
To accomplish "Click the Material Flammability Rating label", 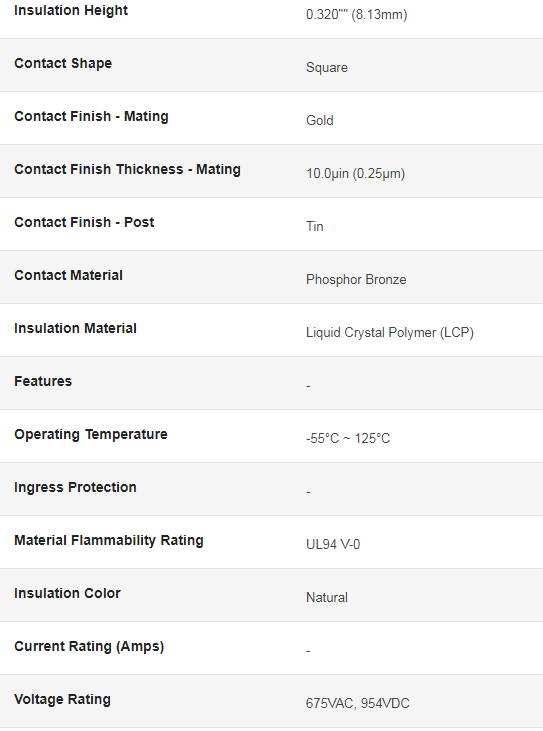I will pos(109,540).
